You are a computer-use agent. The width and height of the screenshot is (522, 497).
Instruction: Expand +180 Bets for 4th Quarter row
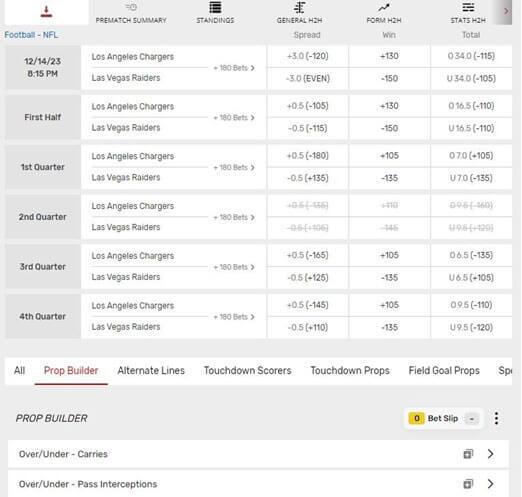point(234,317)
